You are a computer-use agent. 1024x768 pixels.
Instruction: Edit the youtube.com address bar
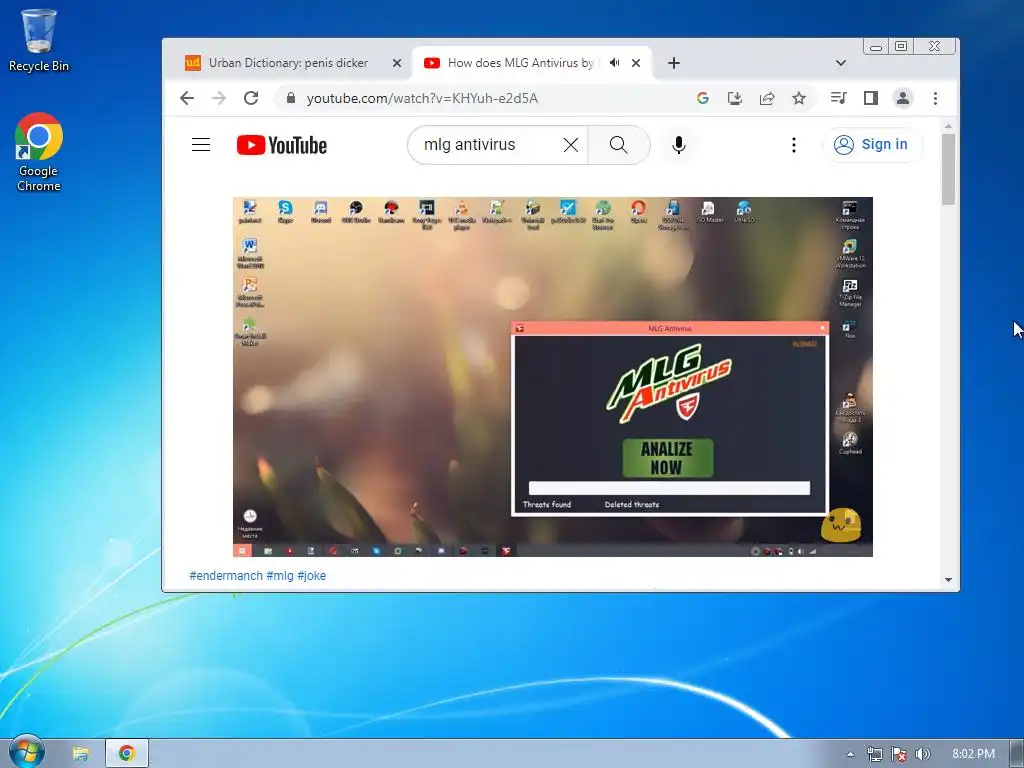click(422, 99)
